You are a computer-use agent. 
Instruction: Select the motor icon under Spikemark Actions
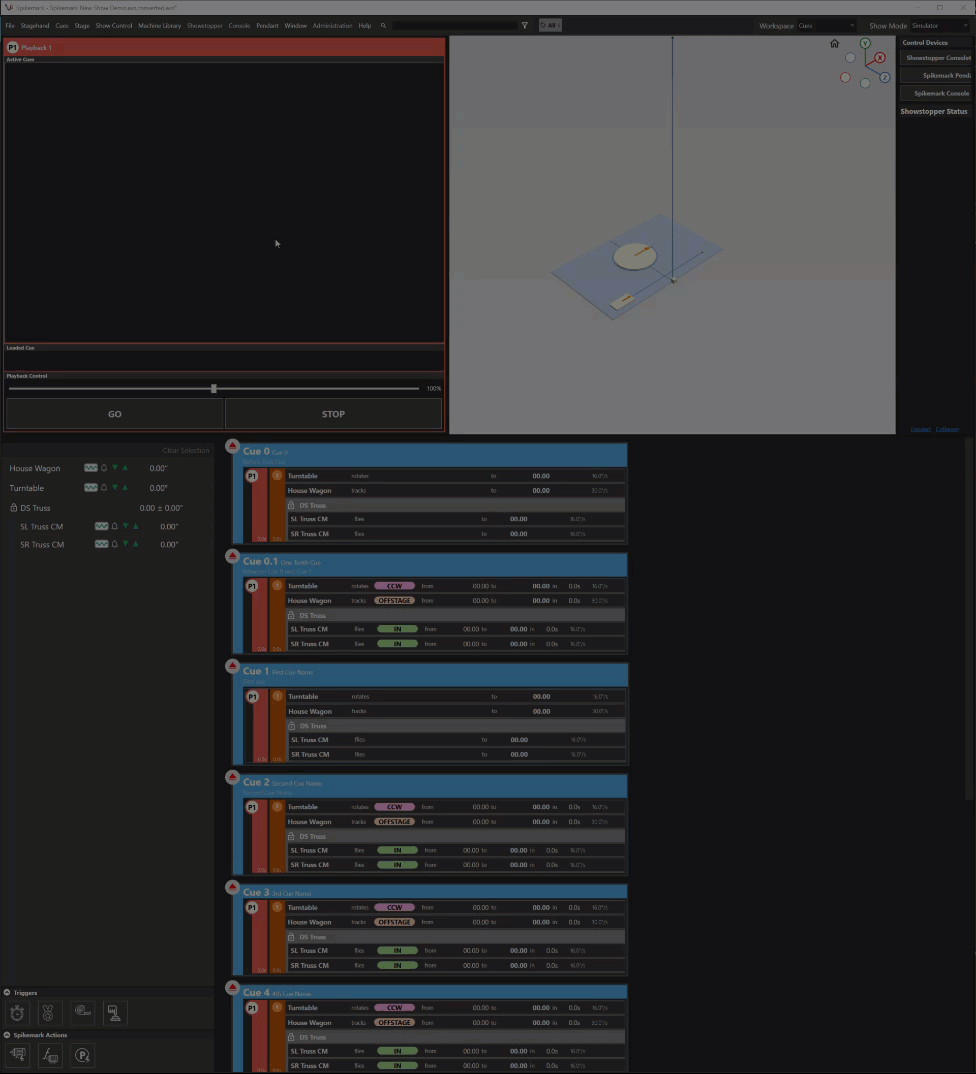pyautogui.click(x=17, y=1055)
